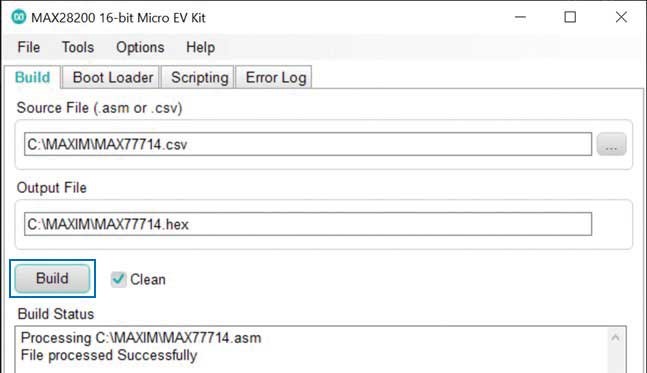Image resolution: width=647 pixels, height=373 pixels.
Task: Click the Output File path field
Action: [308, 224]
